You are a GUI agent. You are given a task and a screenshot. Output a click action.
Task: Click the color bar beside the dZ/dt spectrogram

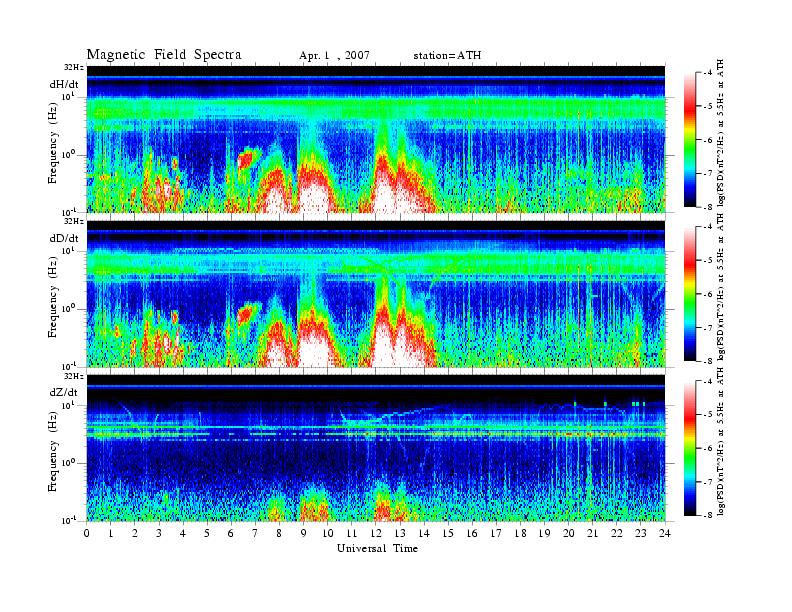click(690, 448)
